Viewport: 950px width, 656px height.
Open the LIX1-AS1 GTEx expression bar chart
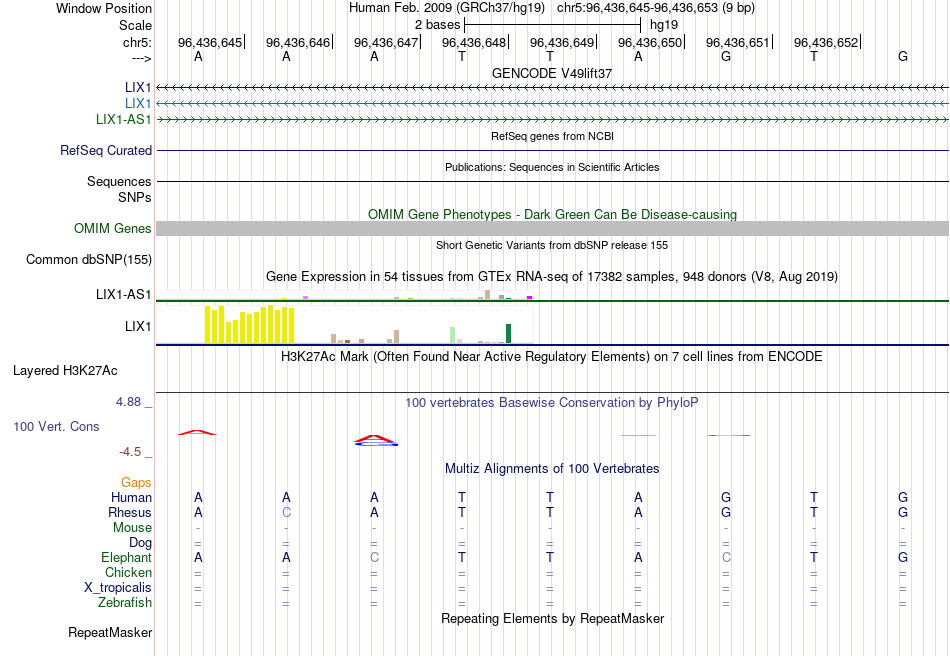pos(344,295)
